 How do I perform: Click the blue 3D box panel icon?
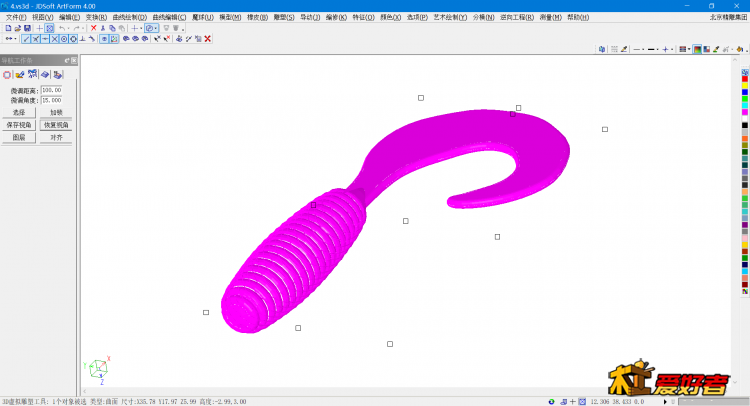pyautogui.click(x=45, y=74)
